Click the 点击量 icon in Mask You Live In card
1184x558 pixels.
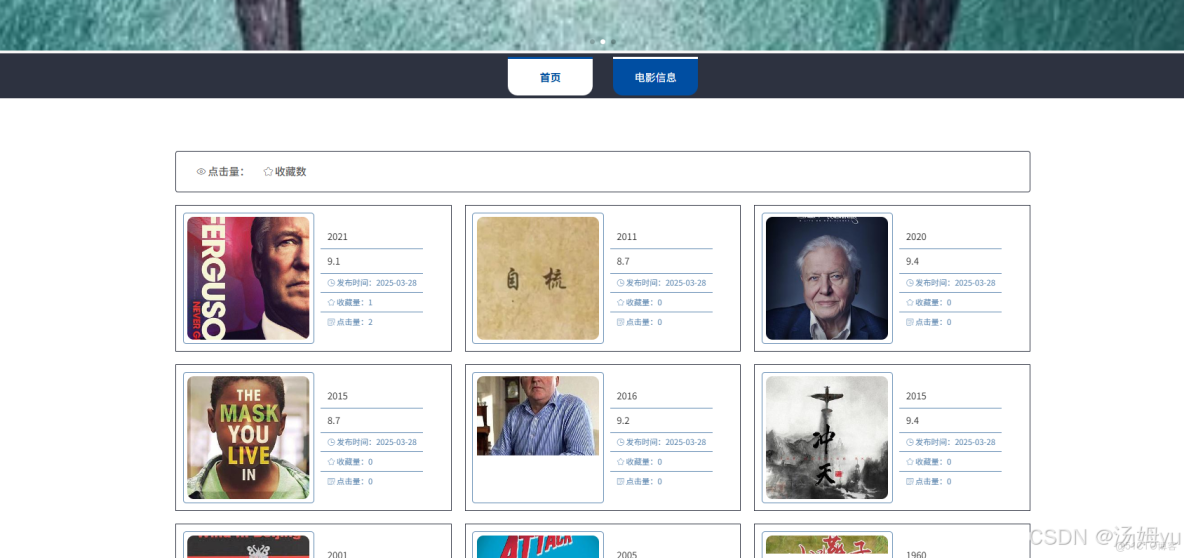tap(331, 481)
